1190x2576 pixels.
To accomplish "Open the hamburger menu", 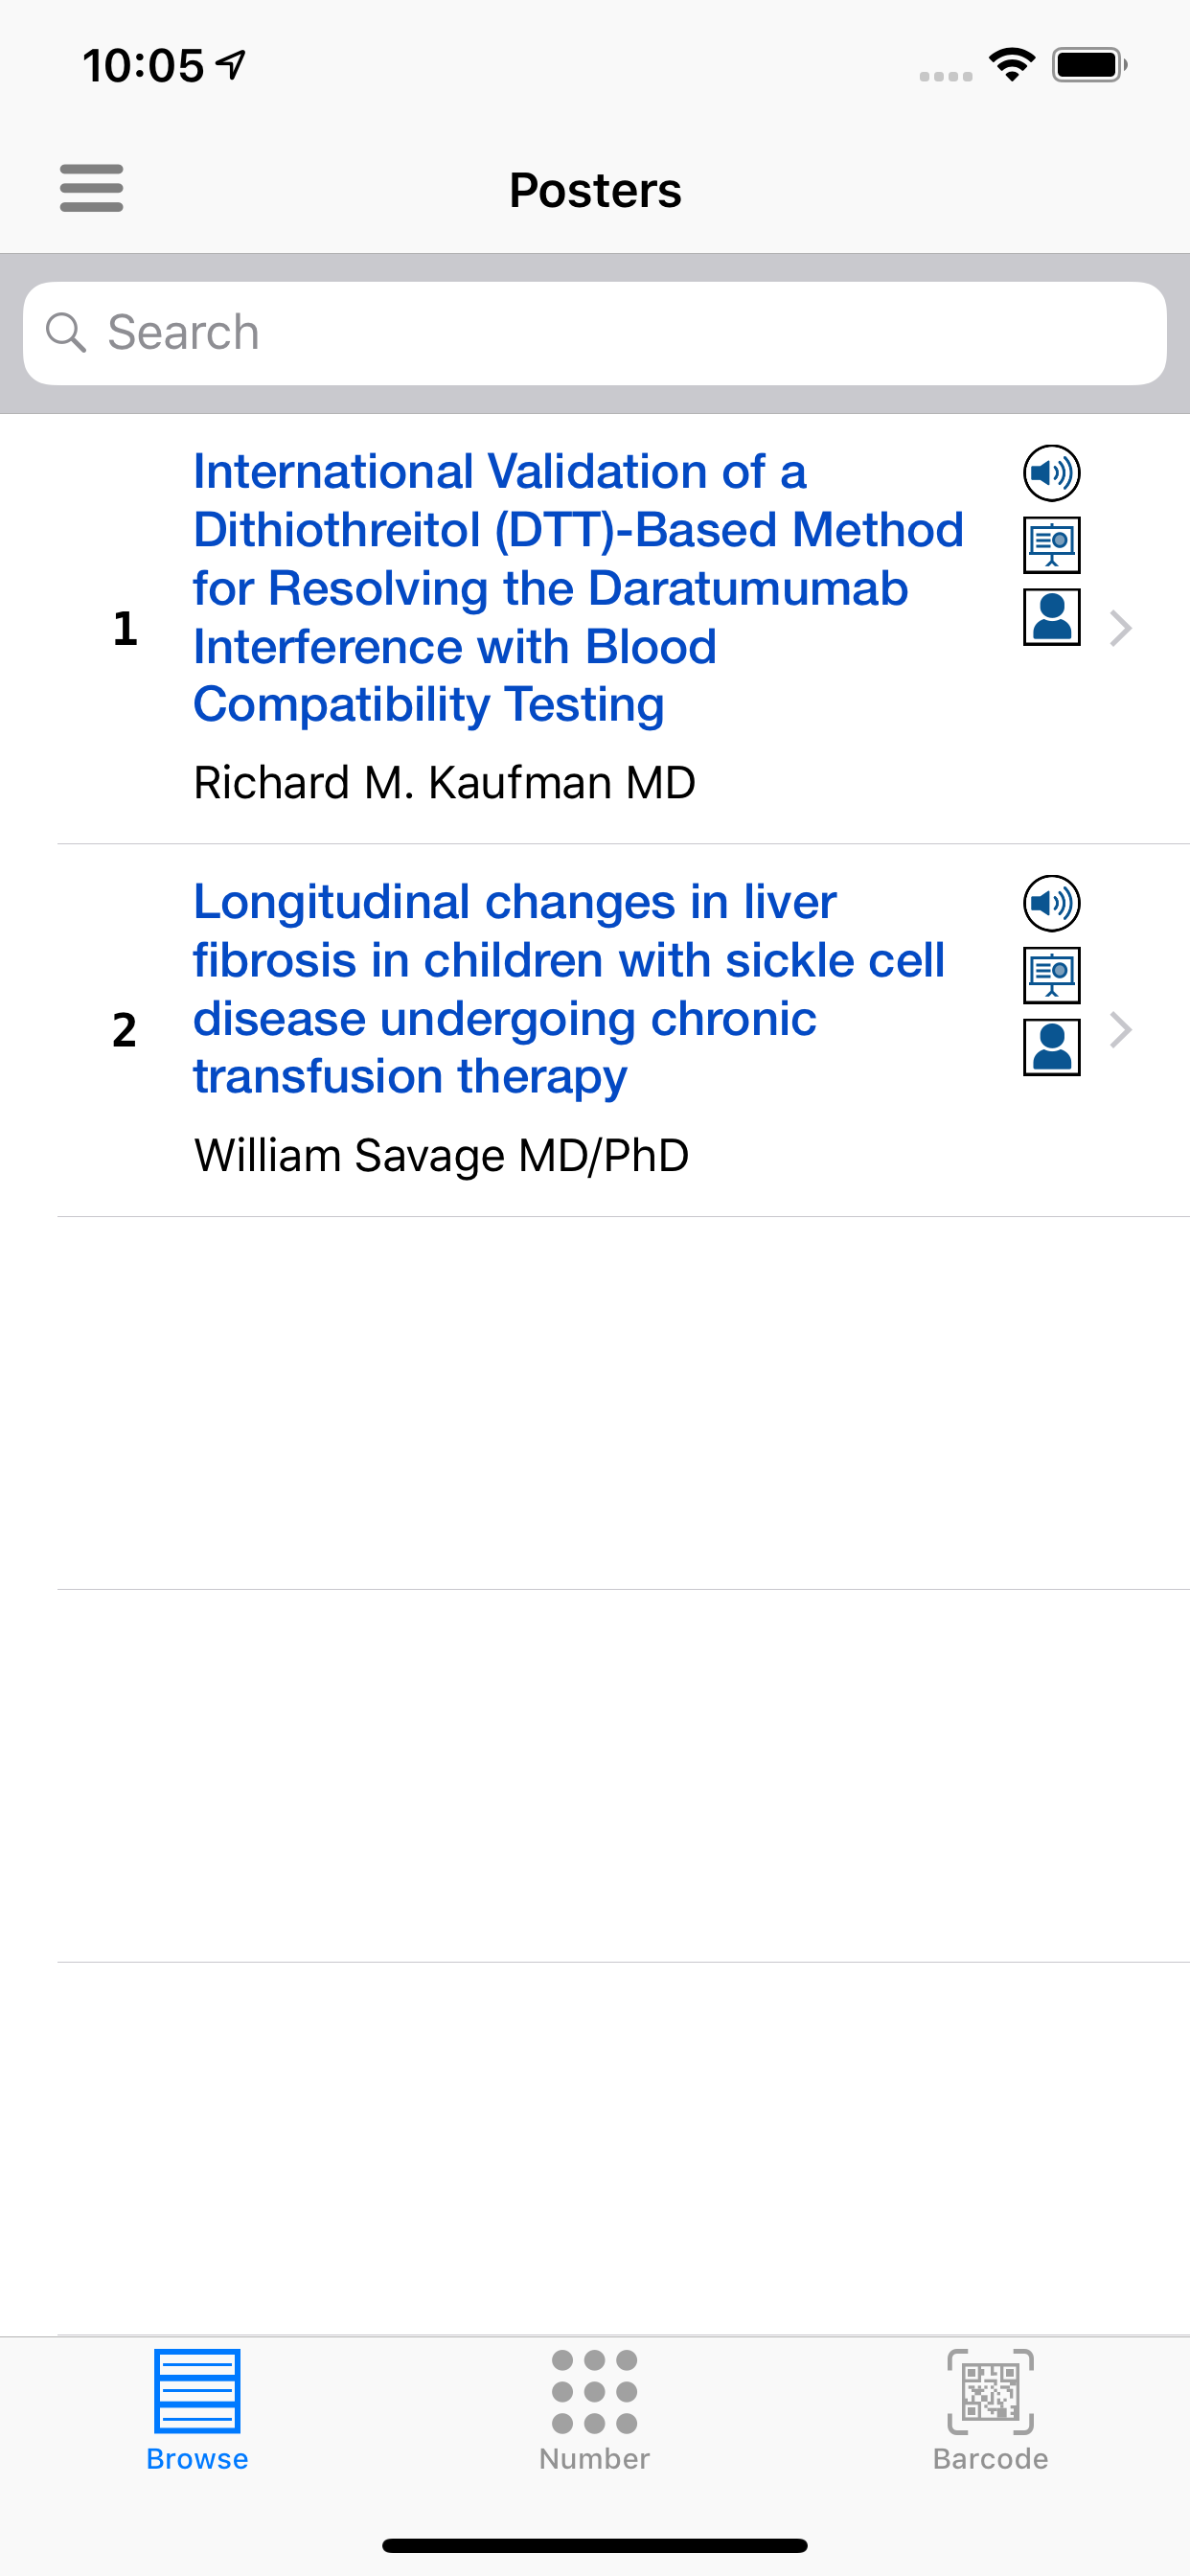I will click(x=91, y=188).
